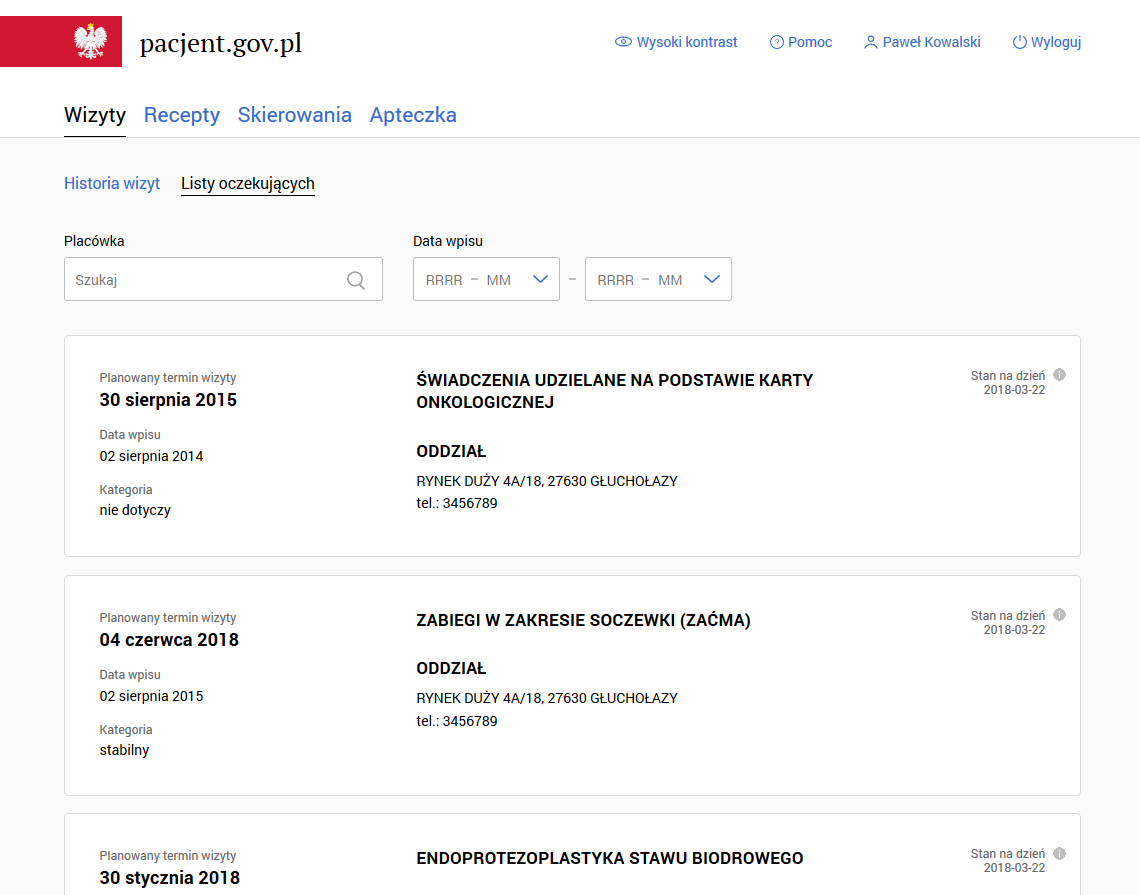Image resolution: width=1140 pixels, height=895 pixels.
Task: Click the Polish eagle emblem logo
Action: 90,42
